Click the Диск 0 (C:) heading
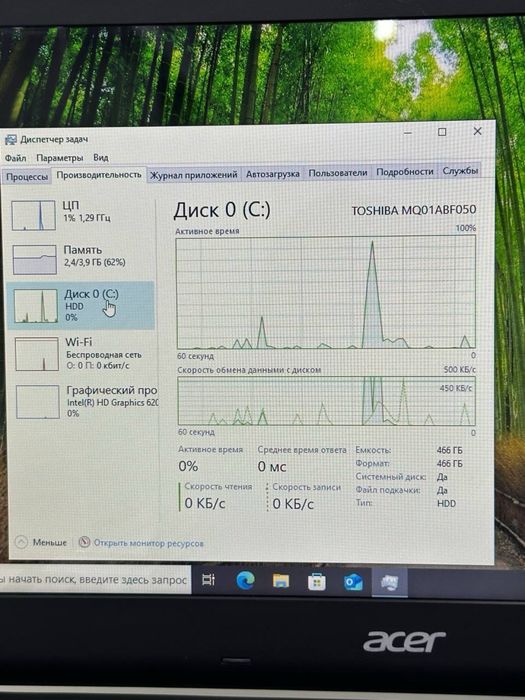525x700 pixels. pyautogui.click(x=222, y=210)
